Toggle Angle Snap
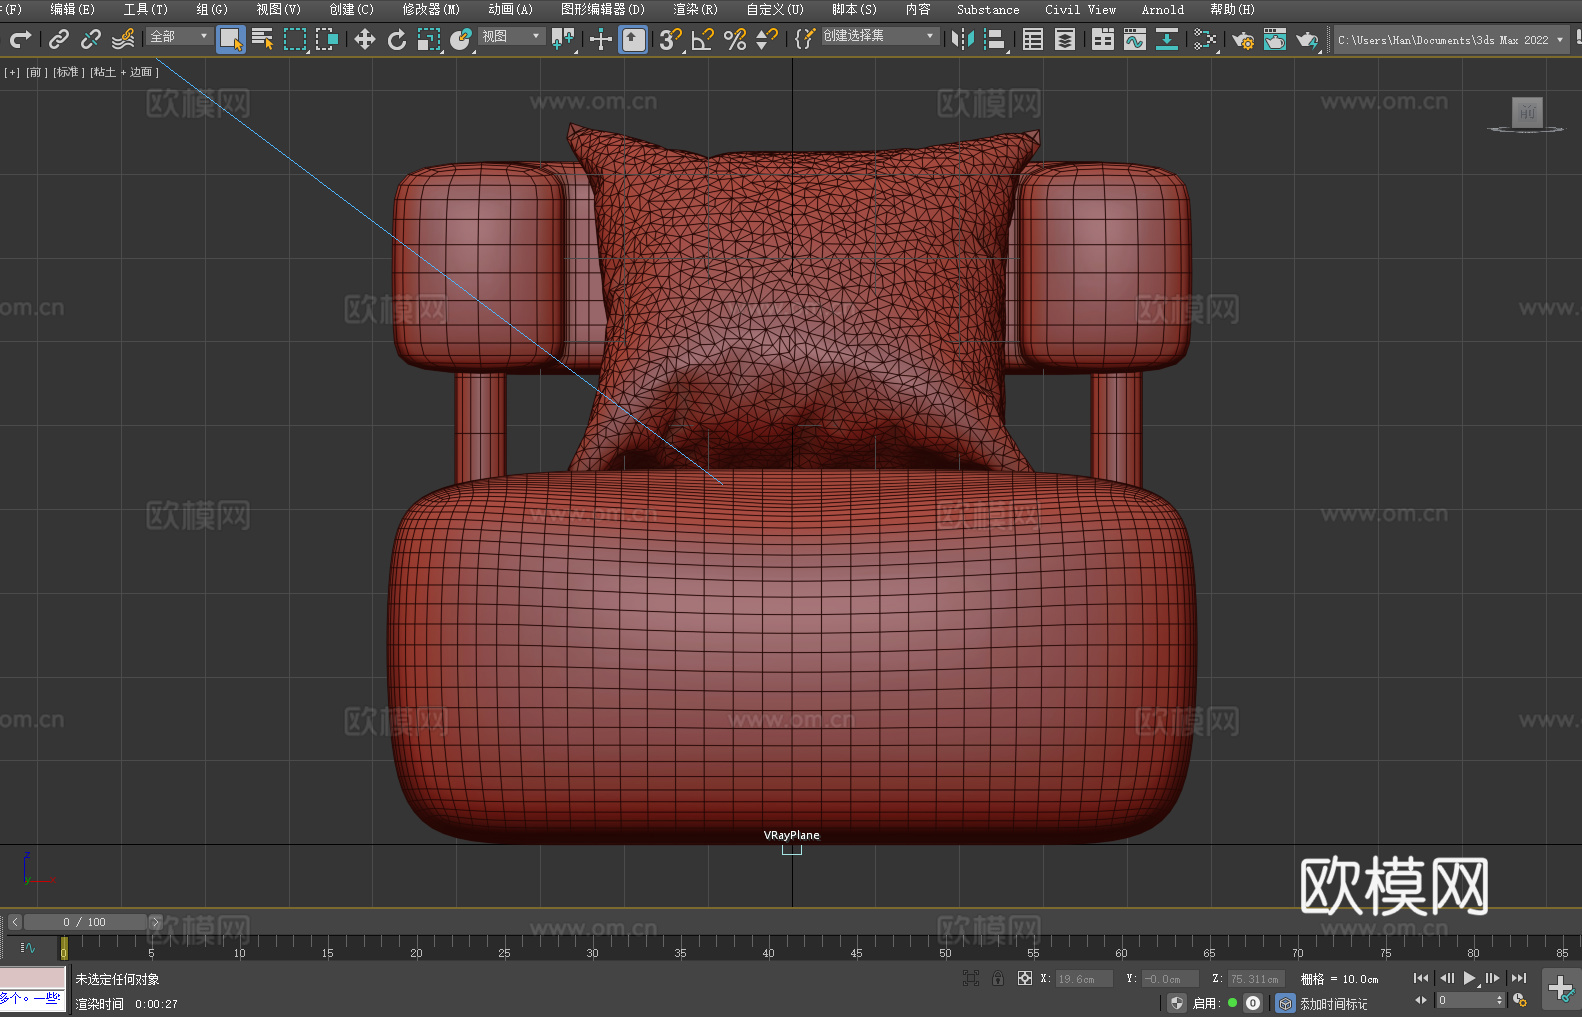The height and width of the screenshot is (1017, 1582). pyautogui.click(x=703, y=39)
